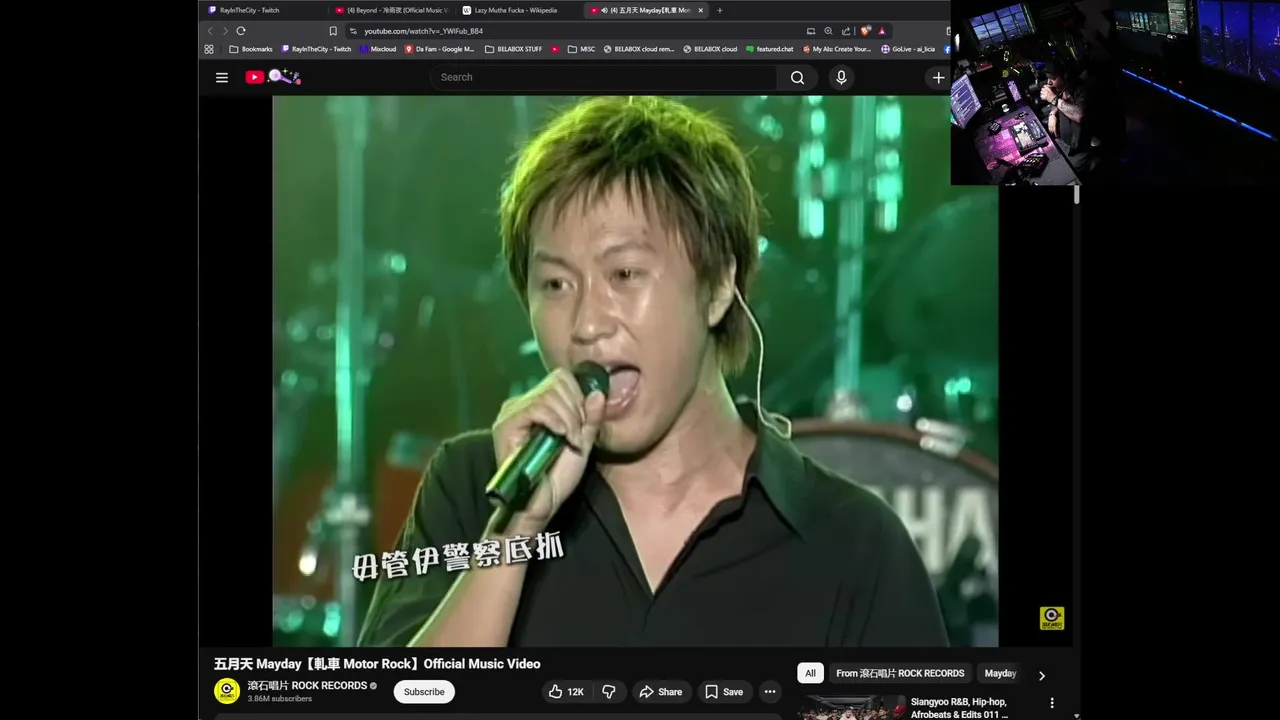Bookmark this page with bookmark icon
1280x720 pixels.
click(333, 31)
